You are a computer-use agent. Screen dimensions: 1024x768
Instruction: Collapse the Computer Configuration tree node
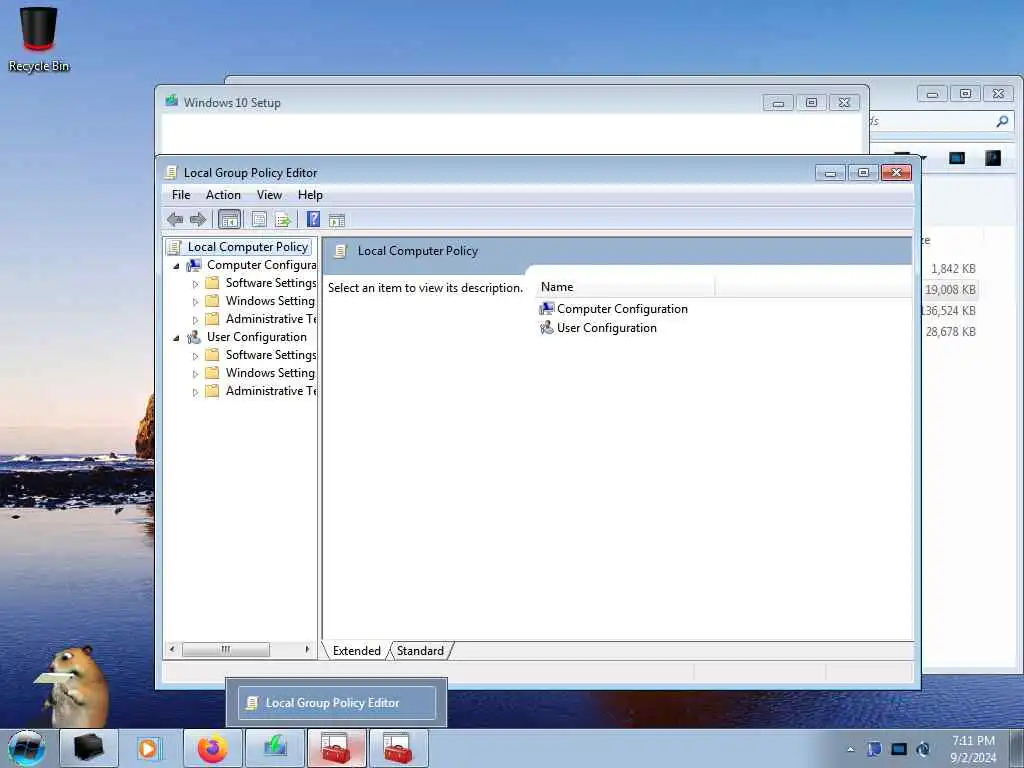click(x=176, y=266)
